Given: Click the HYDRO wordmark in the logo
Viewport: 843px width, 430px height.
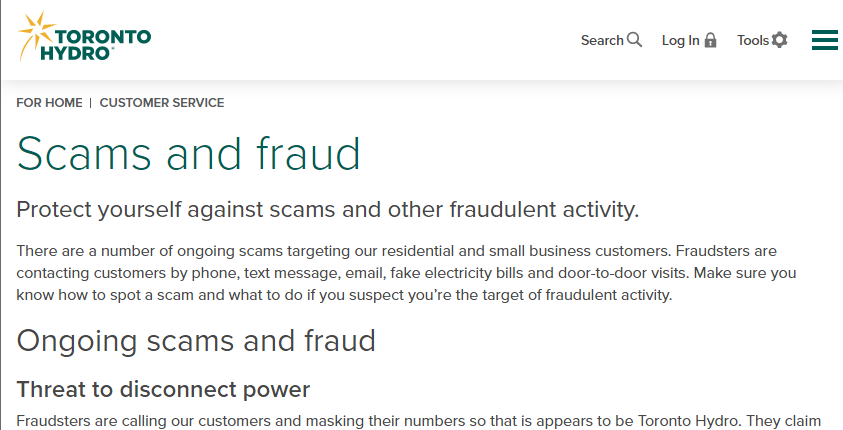Looking at the screenshot, I should pos(76,53).
